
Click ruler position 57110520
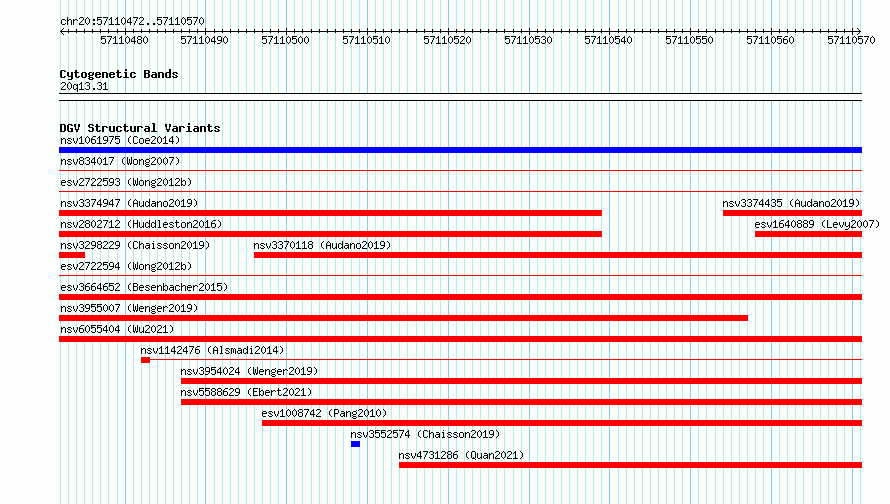coord(447,40)
